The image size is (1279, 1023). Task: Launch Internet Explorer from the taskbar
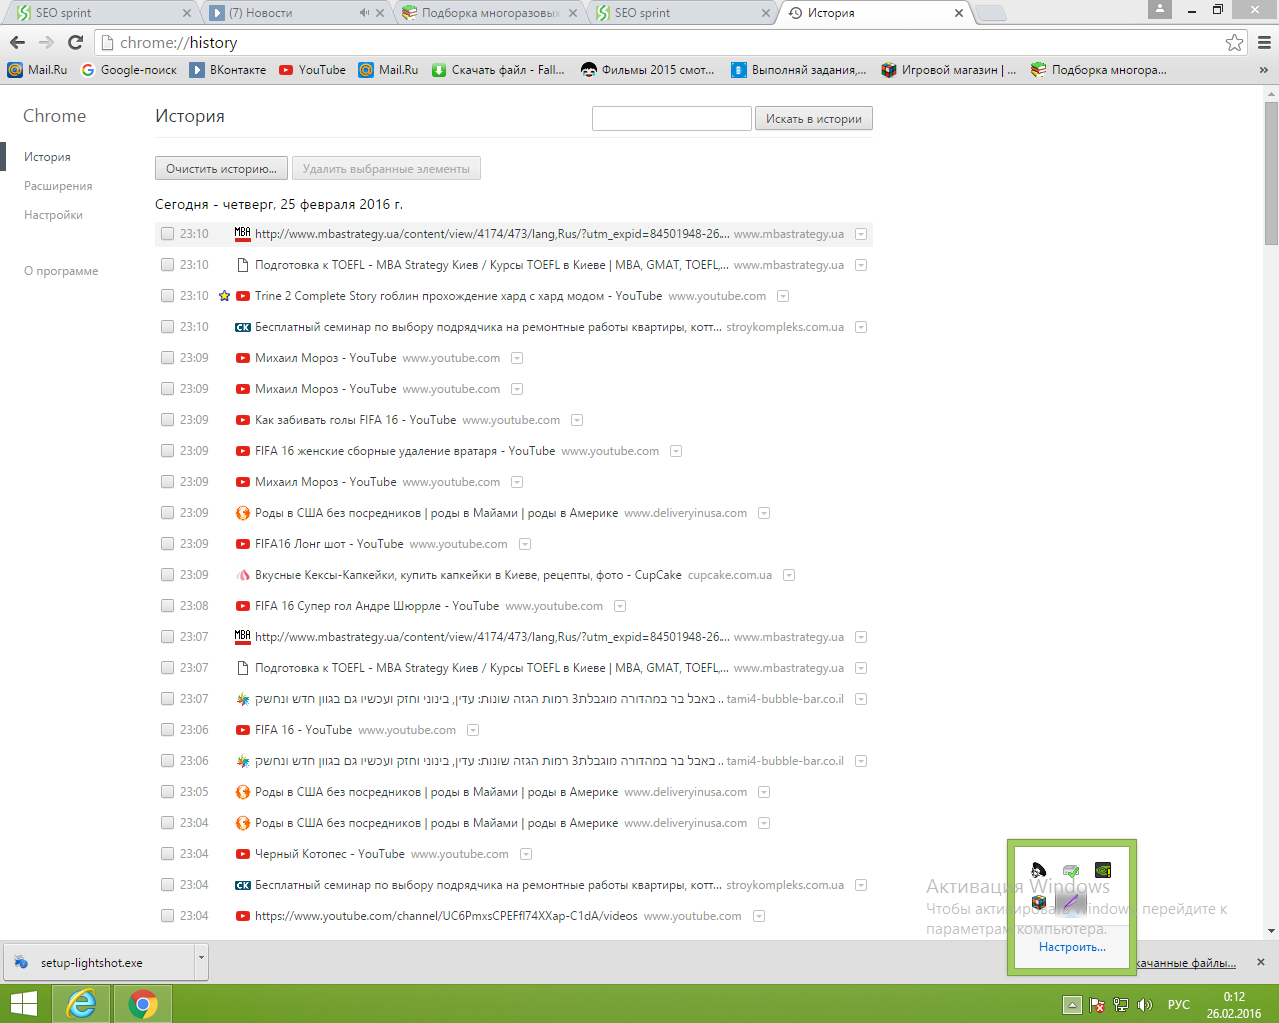(81, 1004)
